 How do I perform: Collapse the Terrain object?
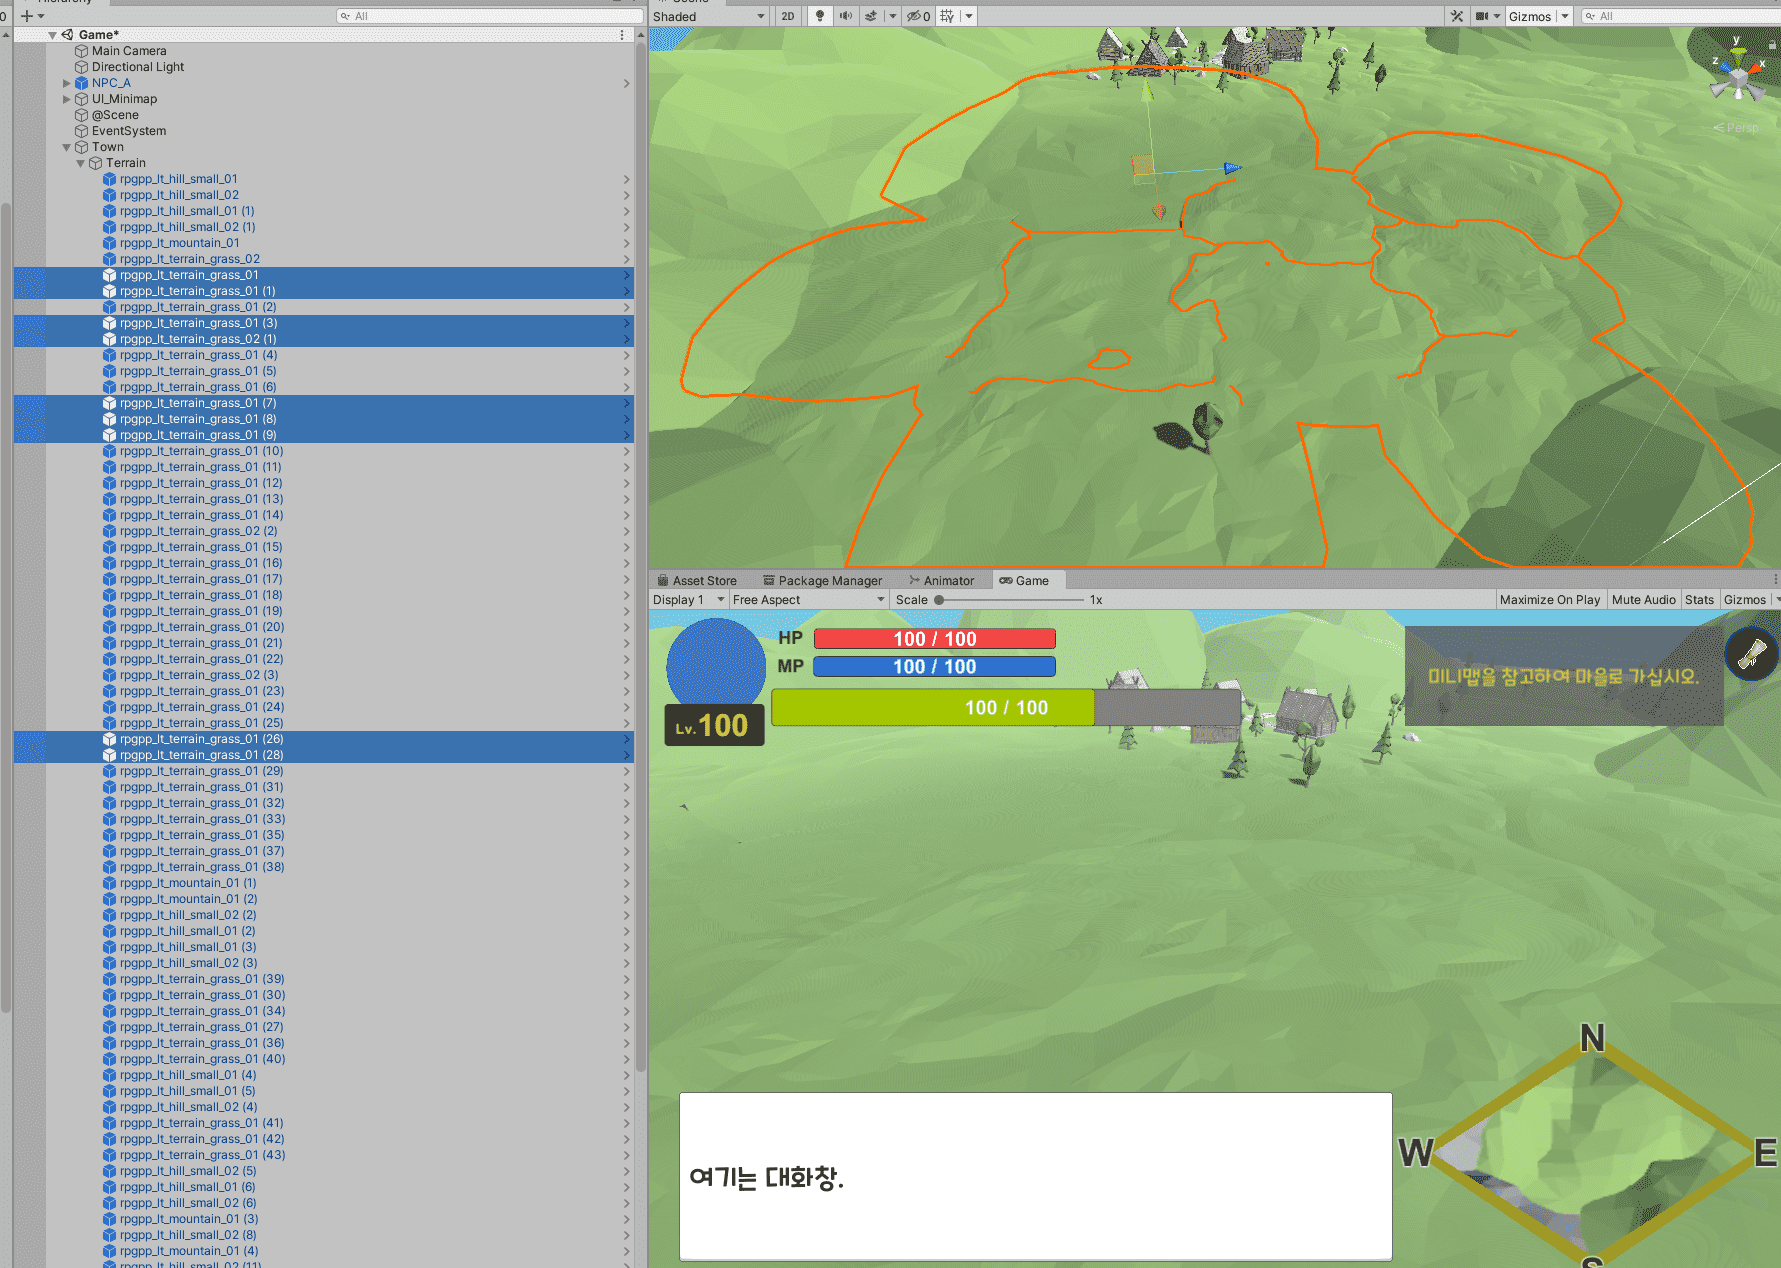[81, 163]
